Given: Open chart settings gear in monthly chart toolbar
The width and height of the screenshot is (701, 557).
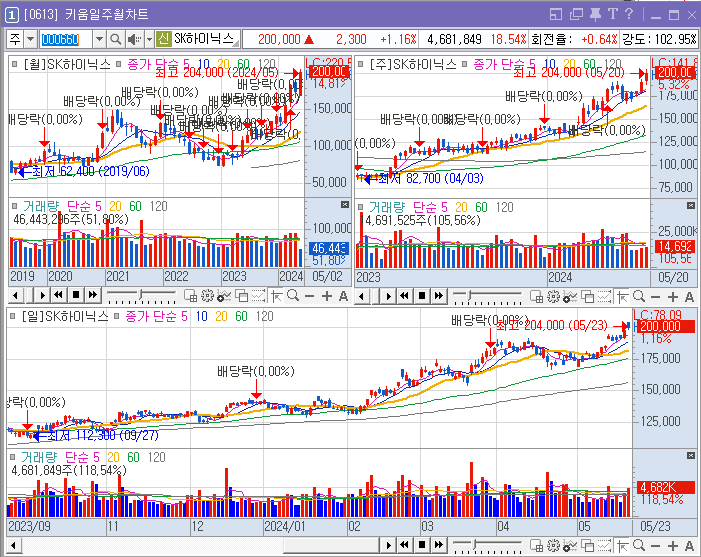Looking at the screenshot, I should click(x=207, y=295).
